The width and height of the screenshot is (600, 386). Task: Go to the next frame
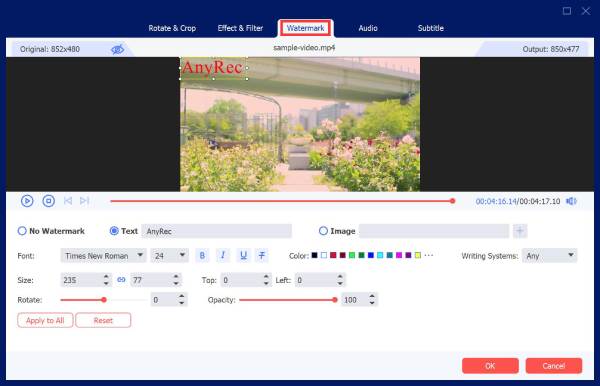[x=85, y=201]
